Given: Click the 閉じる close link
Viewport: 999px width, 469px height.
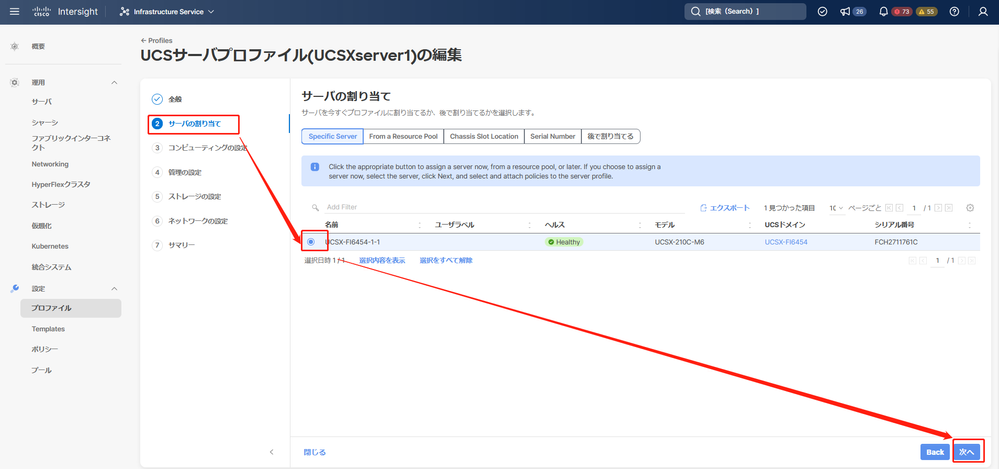Looking at the screenshot, I should pos(315,452).
